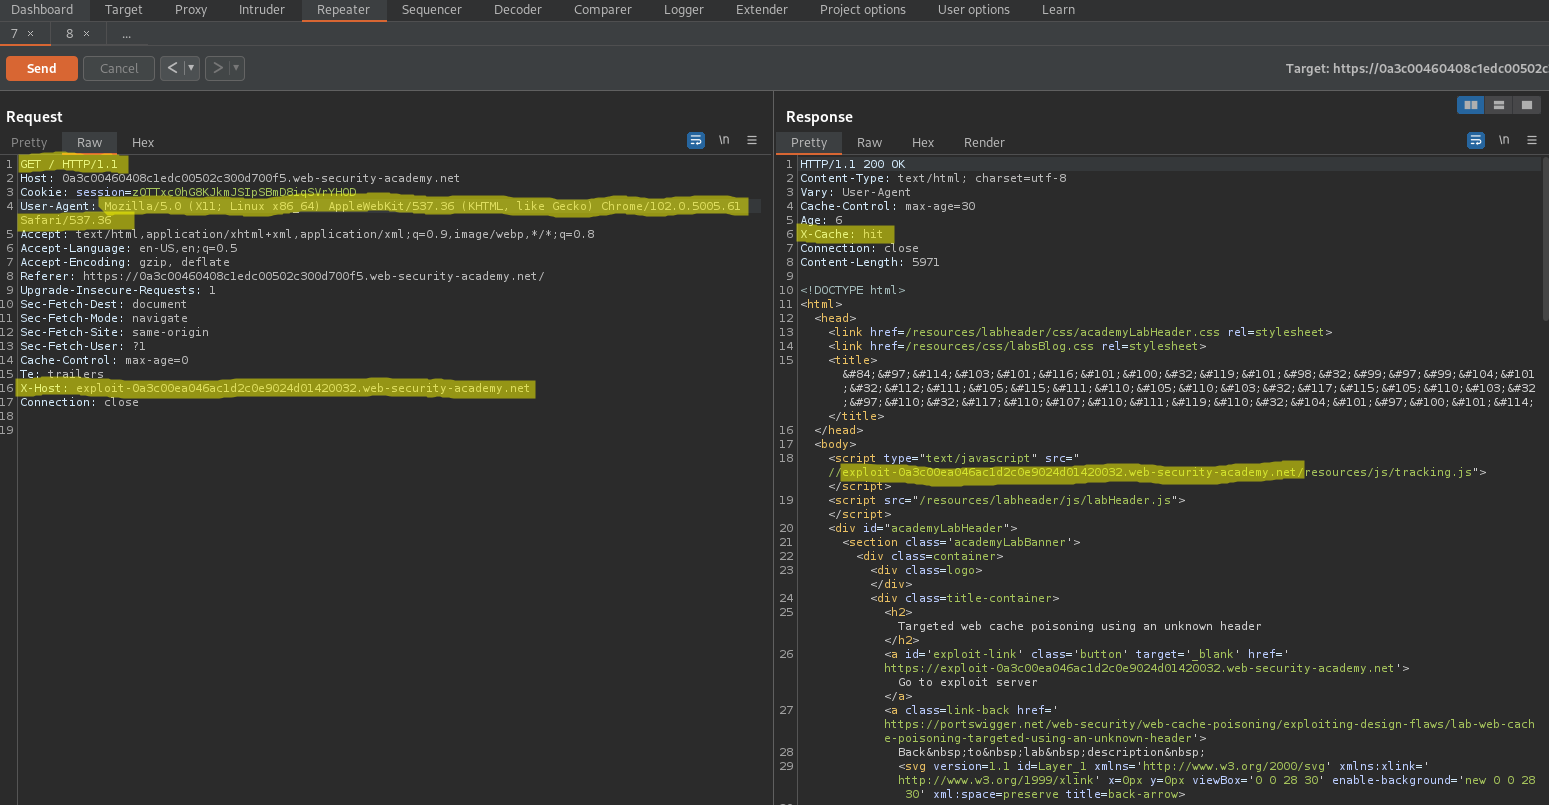This screenshot has height=805, width=1549.
Task: Switch Request view to Hex
Action: coord(143,143)
